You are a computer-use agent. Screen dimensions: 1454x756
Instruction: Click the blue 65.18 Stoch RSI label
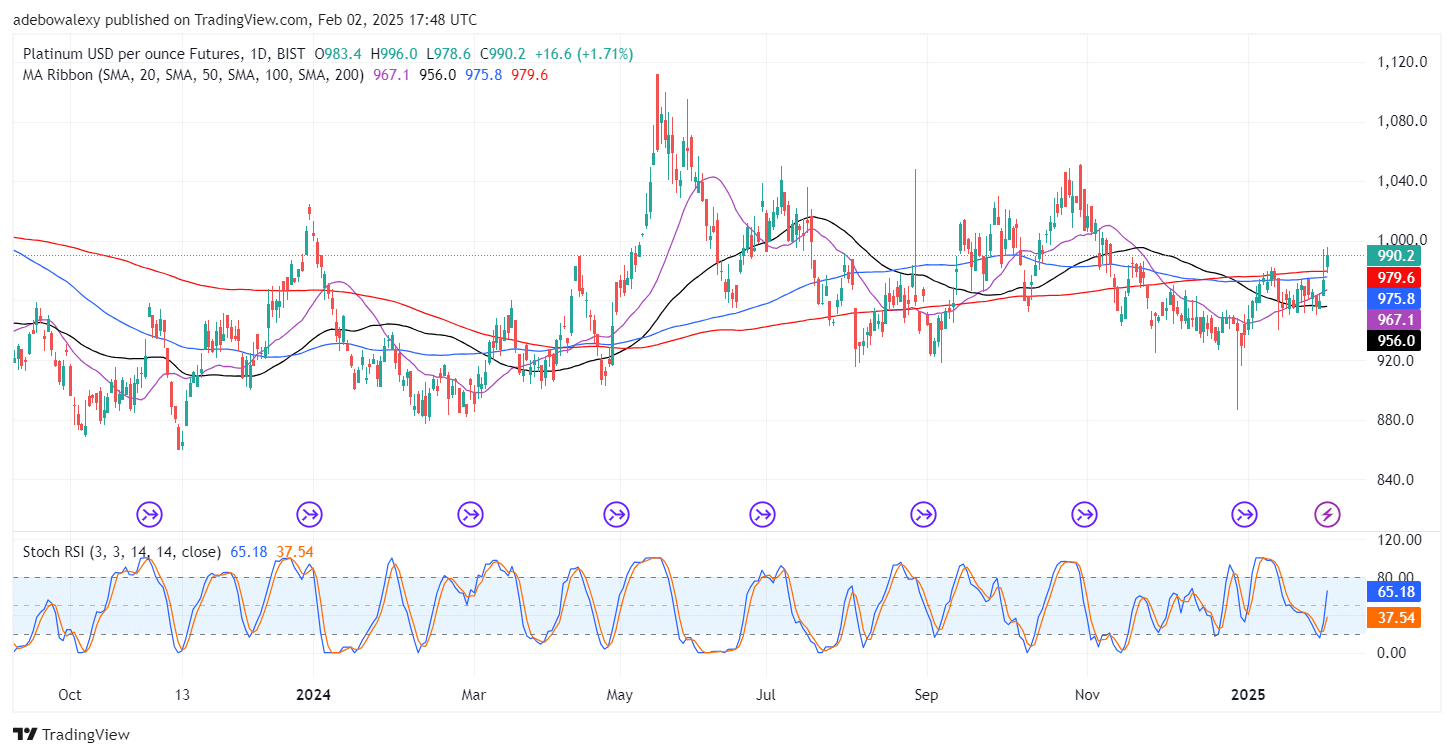(1396, 591)
